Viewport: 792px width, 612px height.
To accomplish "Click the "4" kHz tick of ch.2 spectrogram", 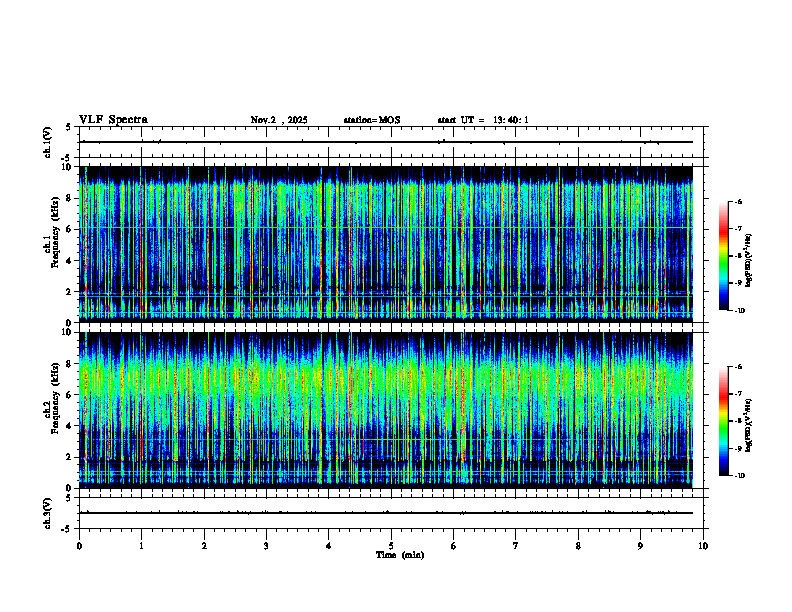I will (x=70, y=426).
